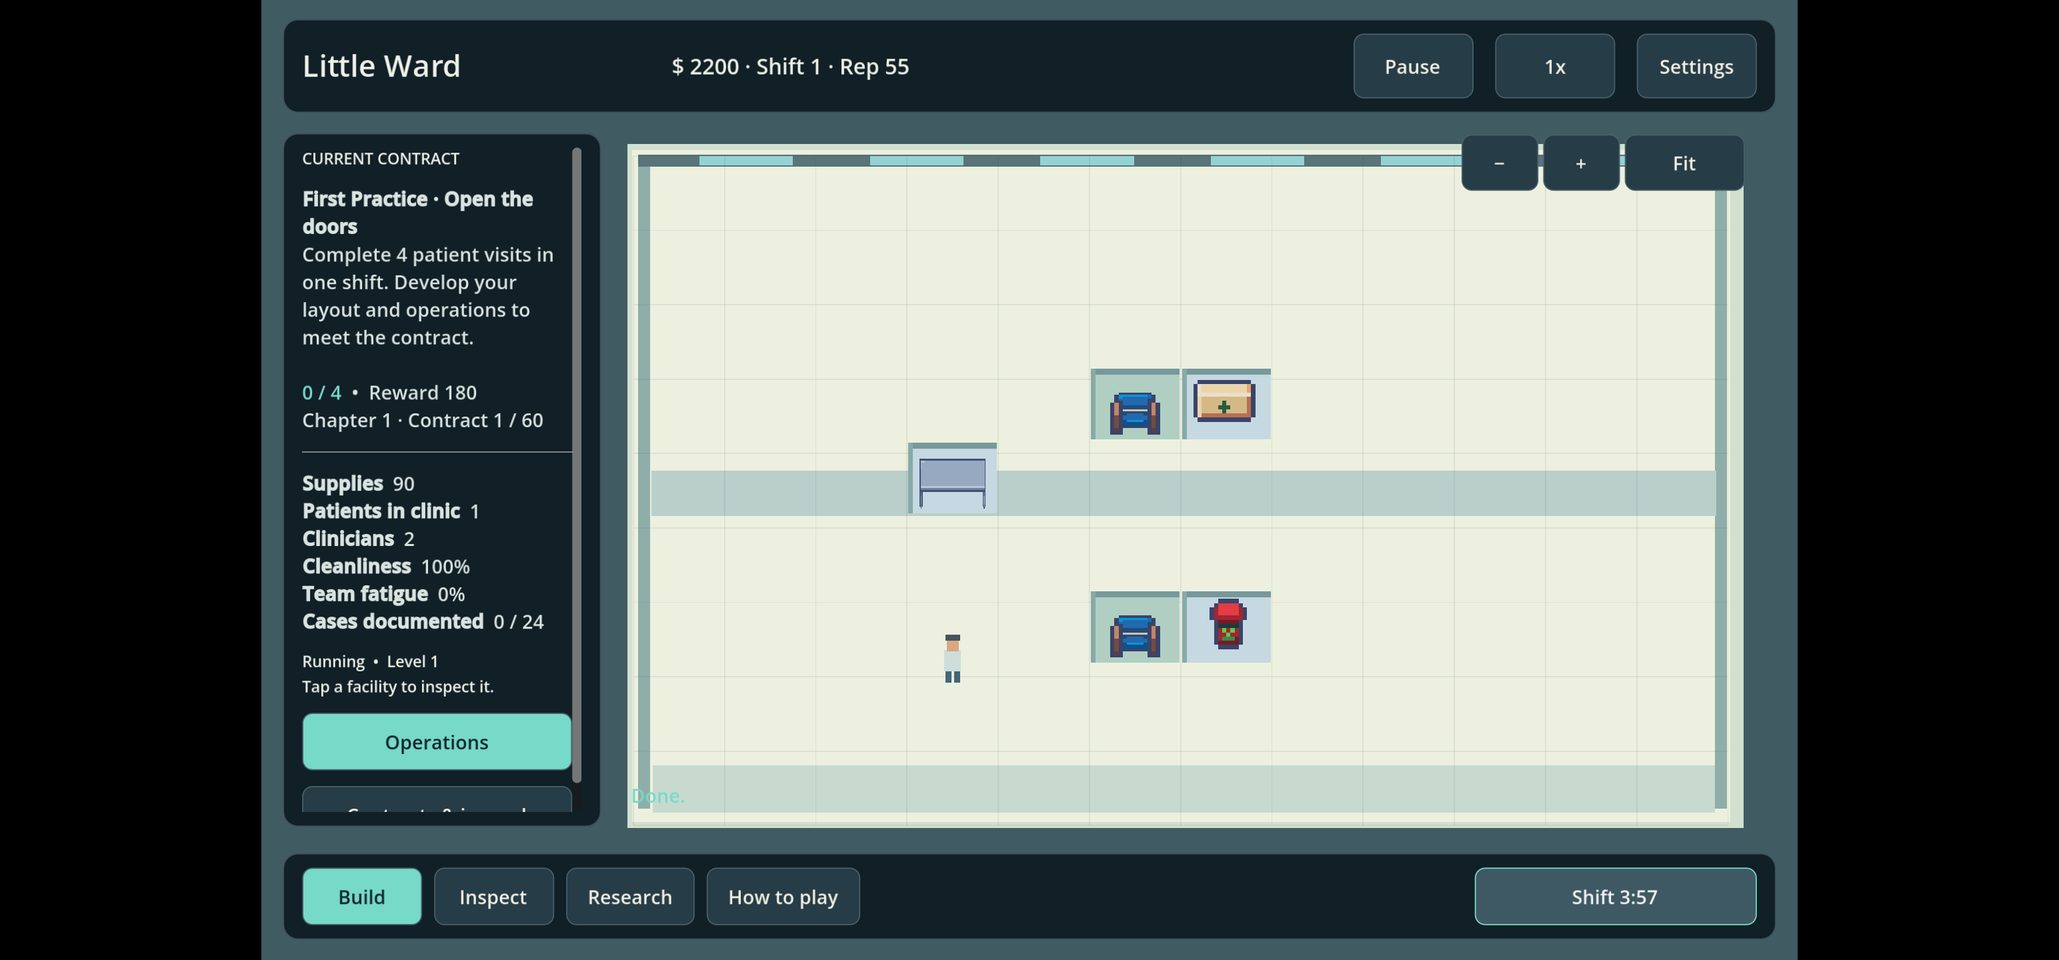Pause the game
The height and width of the screenshot is (960, 2059).
pos(1412,66)
